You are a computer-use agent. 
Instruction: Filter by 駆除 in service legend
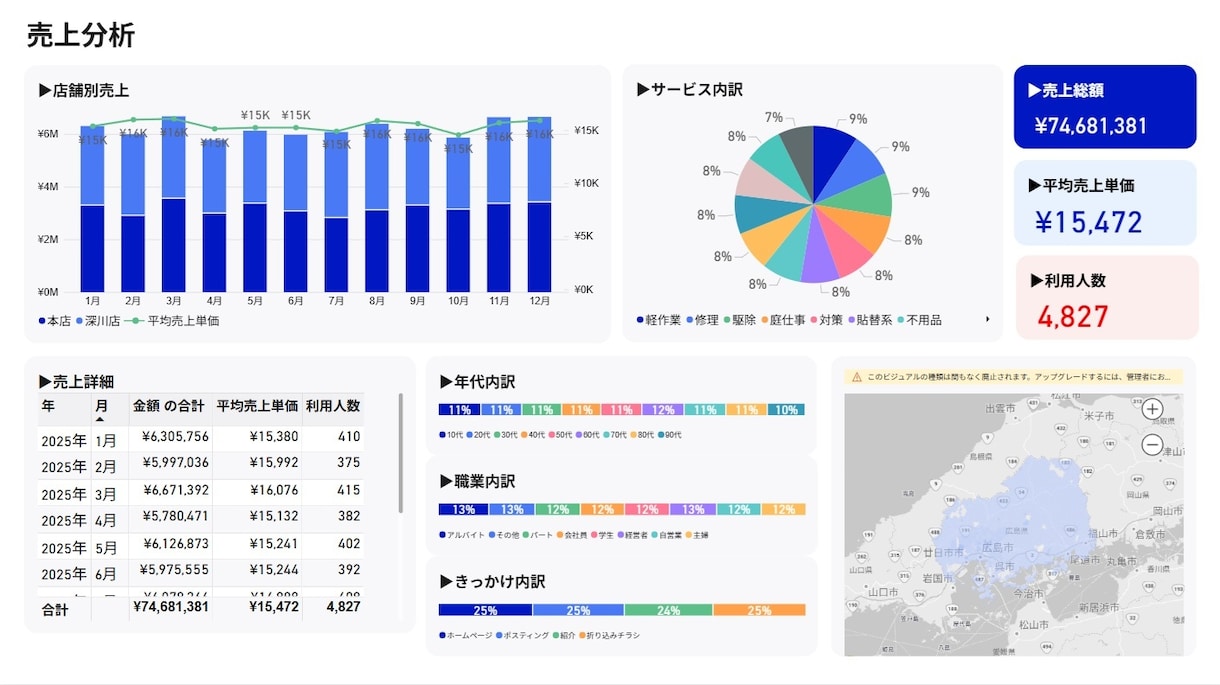[740, 320]
